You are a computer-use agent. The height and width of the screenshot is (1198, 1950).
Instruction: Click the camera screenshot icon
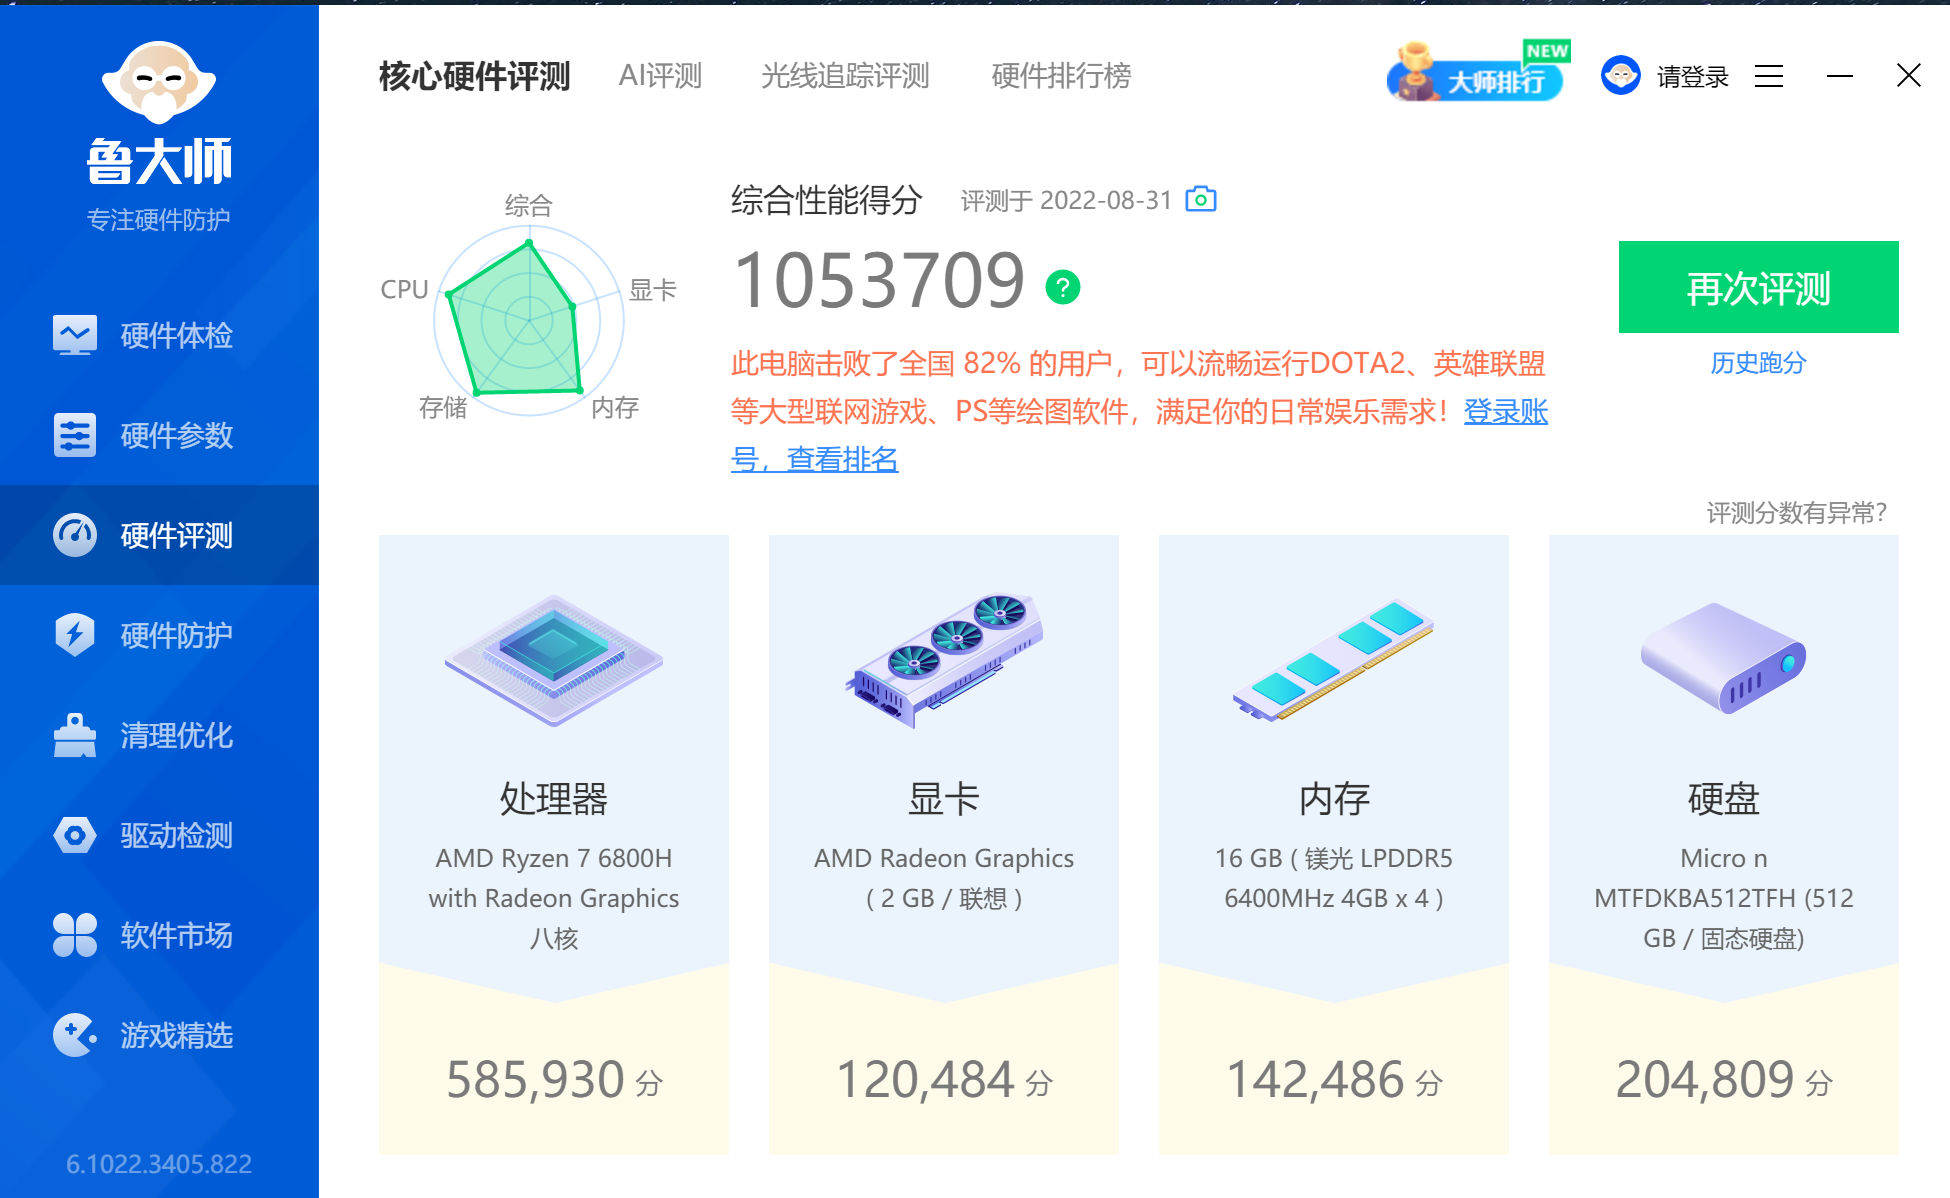pyautogui.click(x=1201, y=199)
